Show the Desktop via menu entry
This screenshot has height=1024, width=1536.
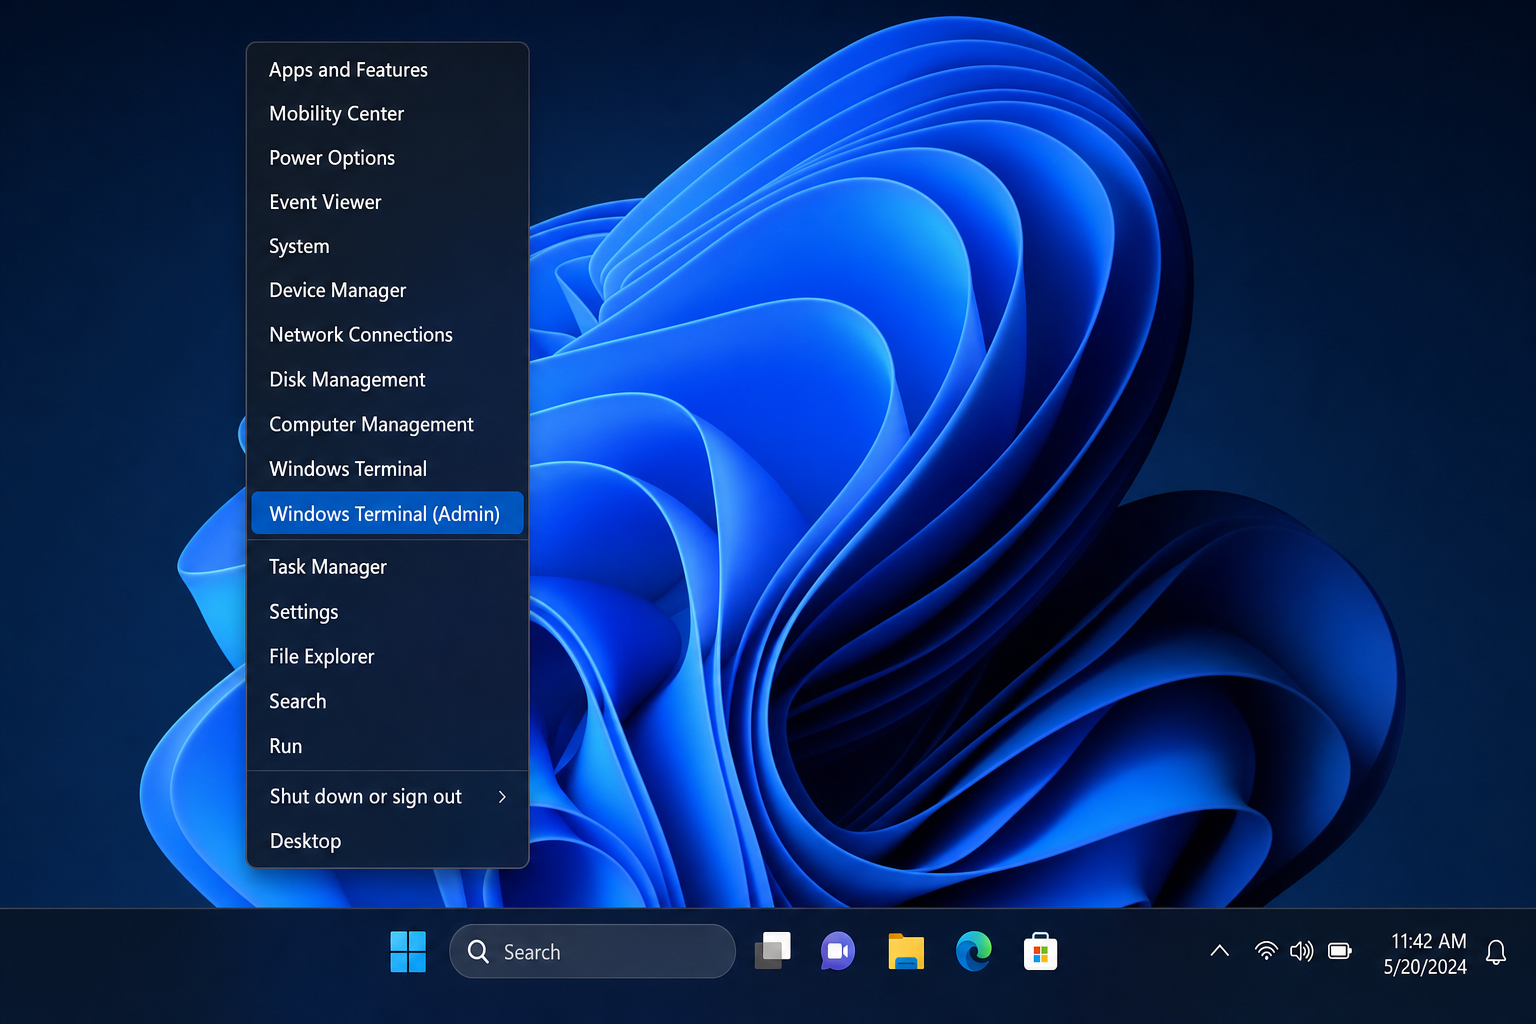coord(387,841)
